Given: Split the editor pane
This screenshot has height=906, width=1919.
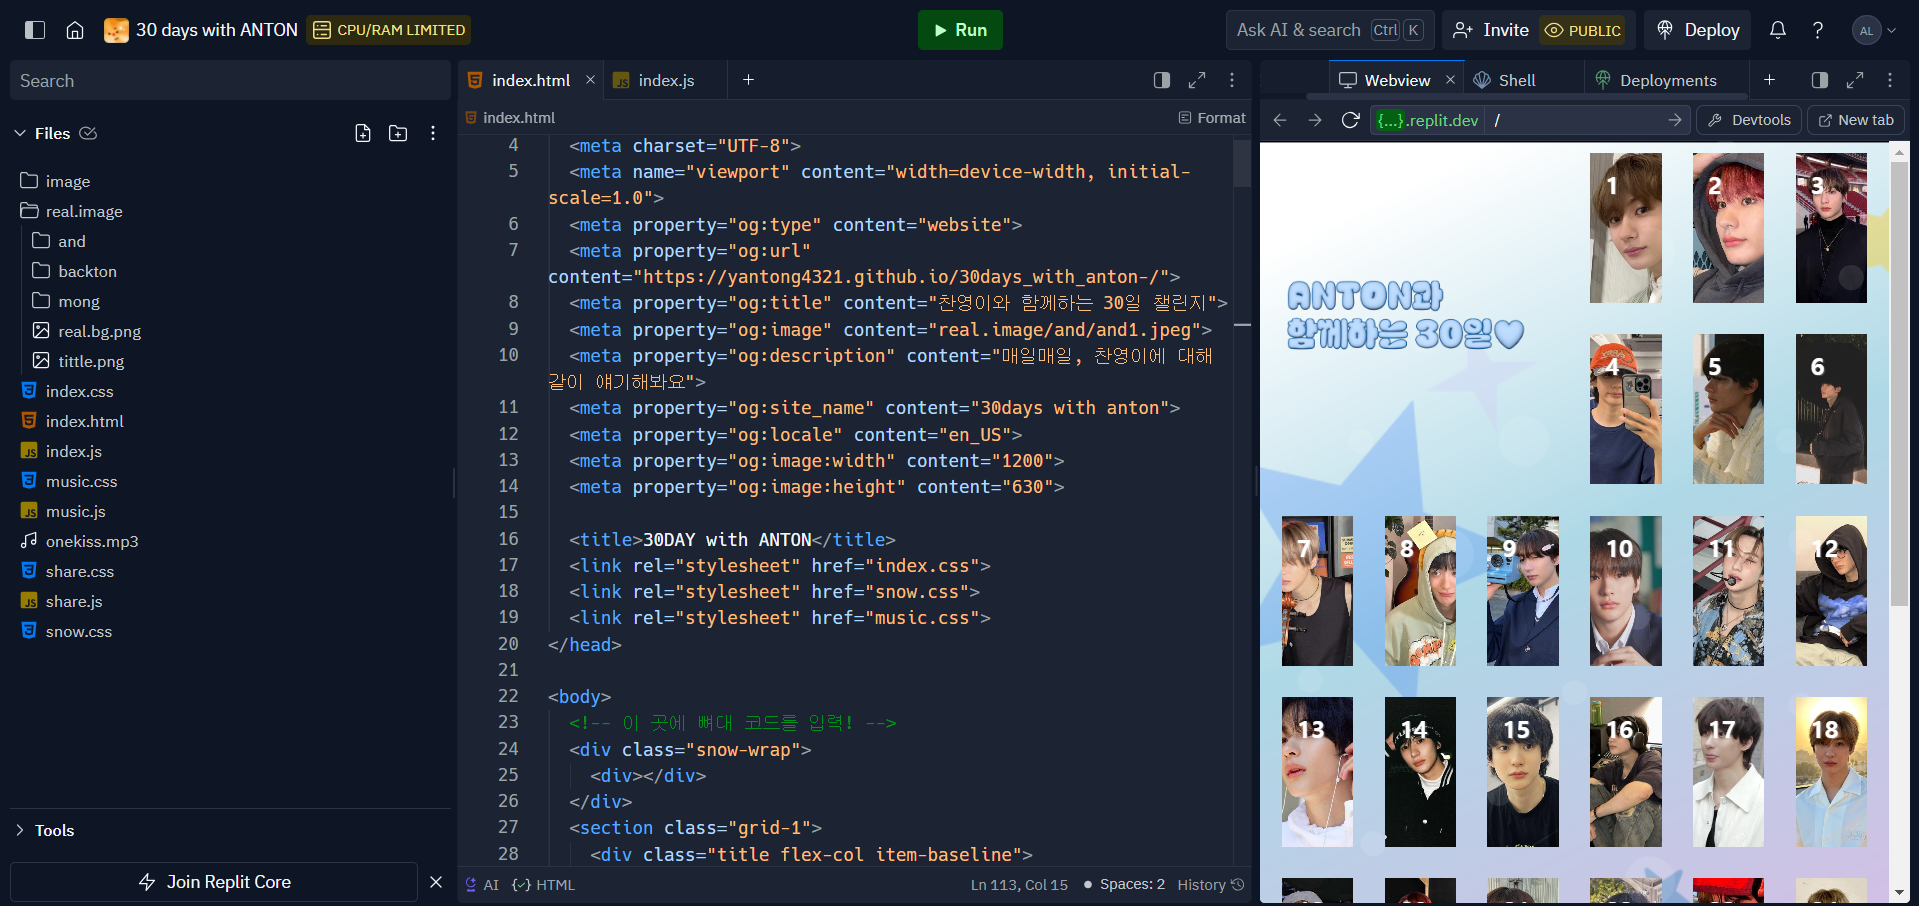Looking at the screenshot, I should click(x=1162, y=80).
